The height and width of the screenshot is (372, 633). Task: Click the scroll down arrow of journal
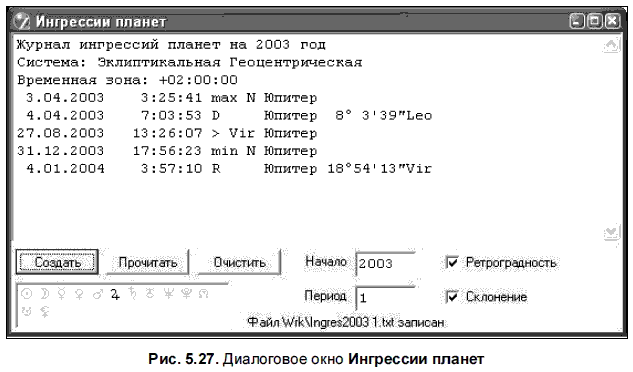(x=611, y=233)
